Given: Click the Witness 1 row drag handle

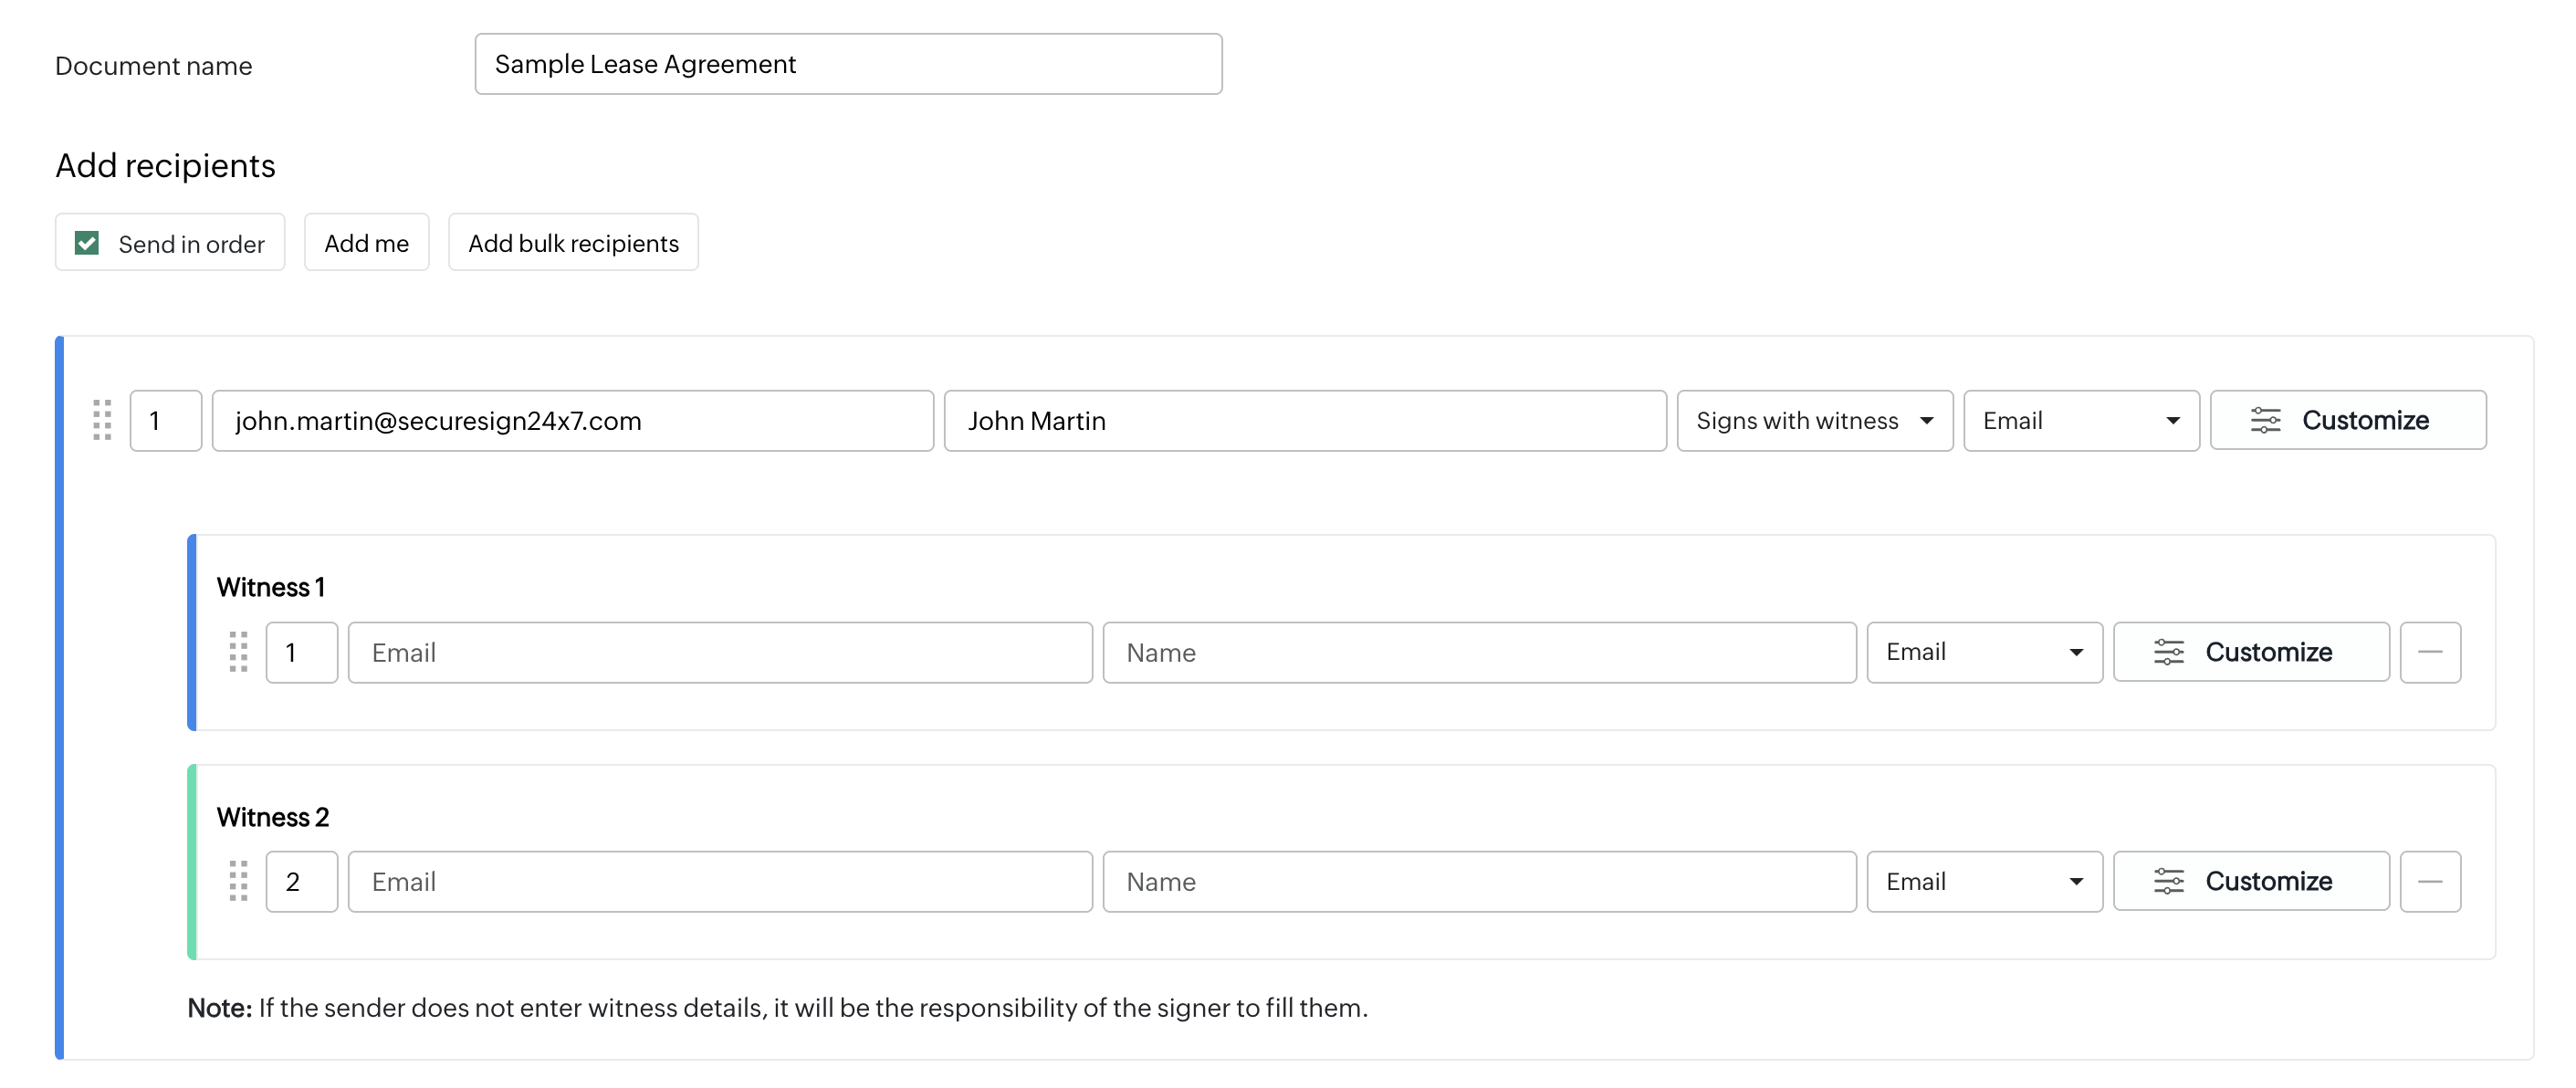Looking at the screenshot, I should pyautogui.click(x=238, y=652).
